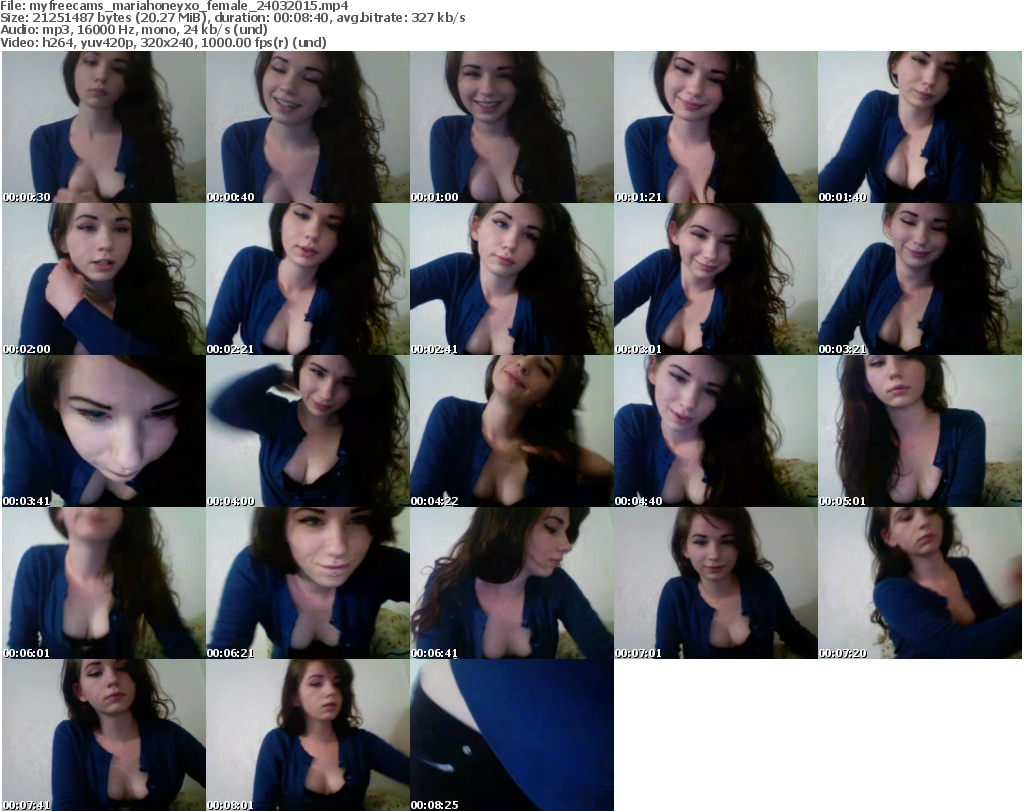1024x811 pixels.
Task: Click the thumbnail marked 00:03:01
Action: 715,279
